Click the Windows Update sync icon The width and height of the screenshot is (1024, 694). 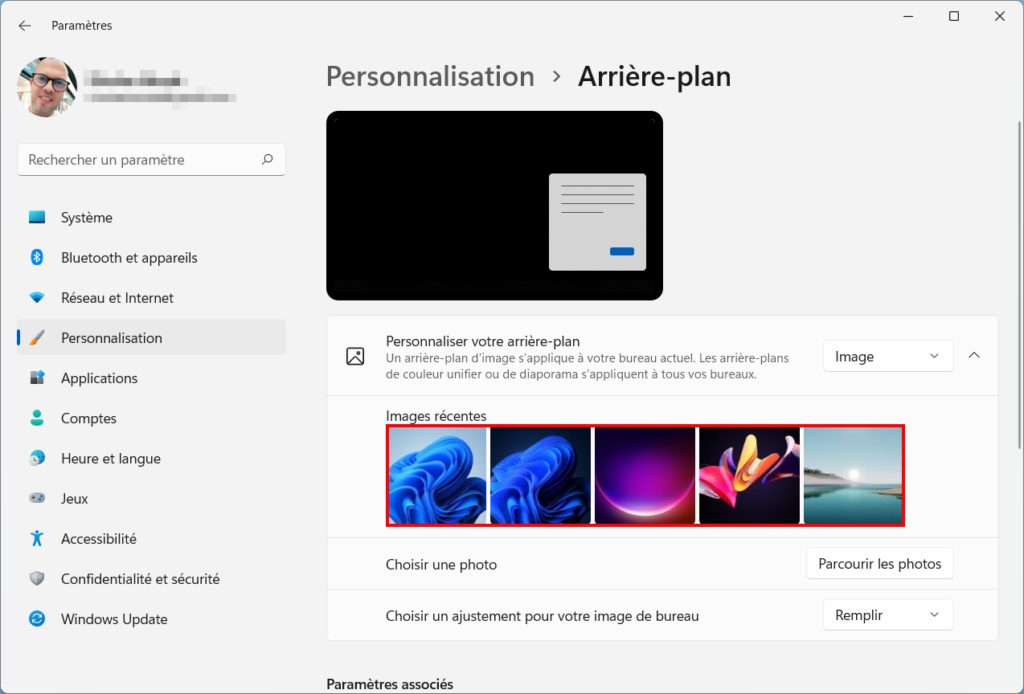coord(37,618)
